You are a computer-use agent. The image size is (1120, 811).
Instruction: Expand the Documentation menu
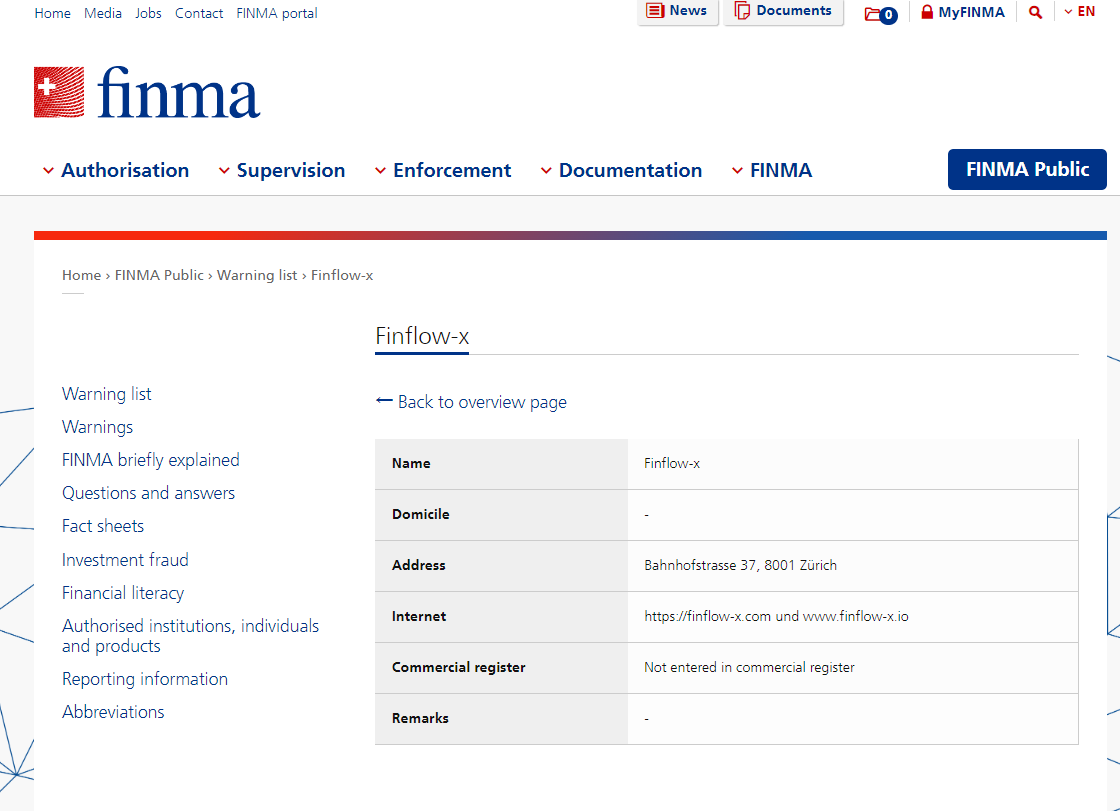(x=621, y=170)
